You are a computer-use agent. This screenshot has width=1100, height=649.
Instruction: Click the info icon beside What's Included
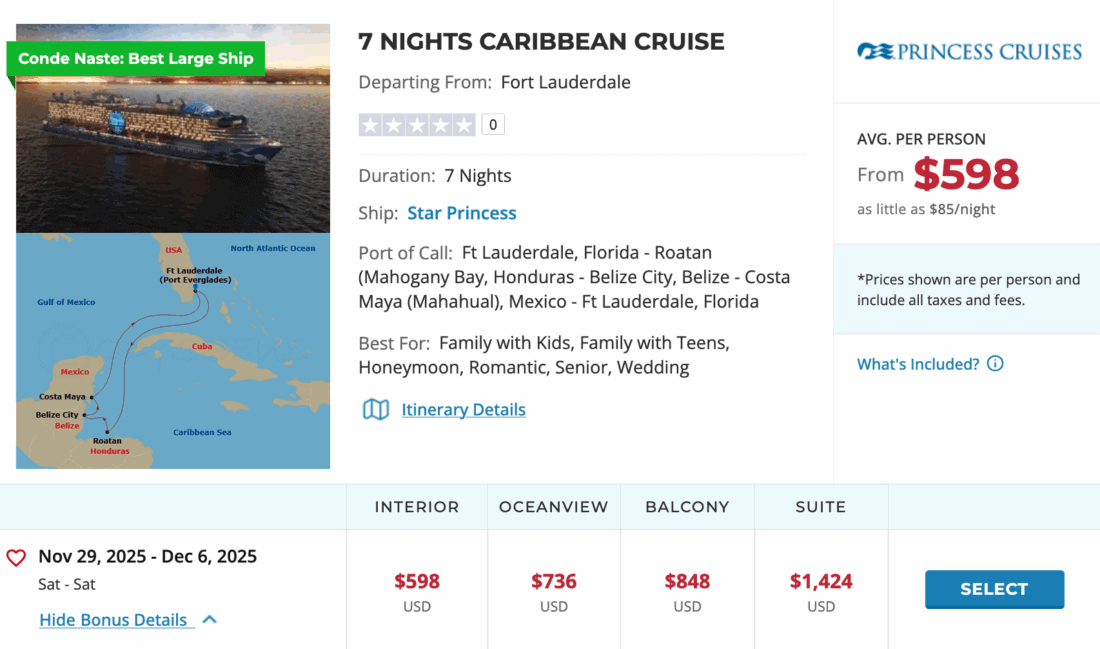(x=995, y=364)
